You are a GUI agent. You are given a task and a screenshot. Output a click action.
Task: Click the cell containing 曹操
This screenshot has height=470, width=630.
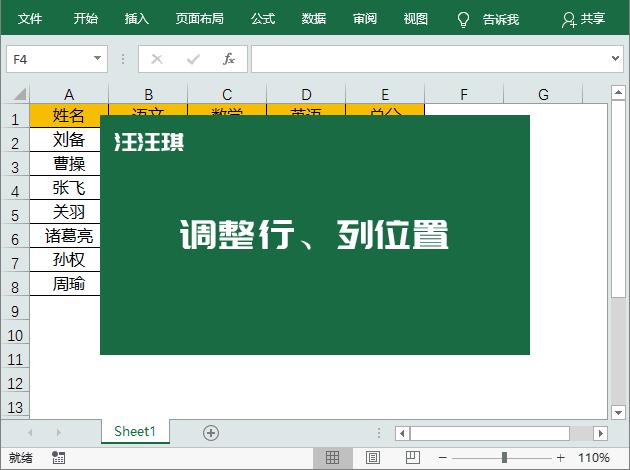(x=65, y=163)
